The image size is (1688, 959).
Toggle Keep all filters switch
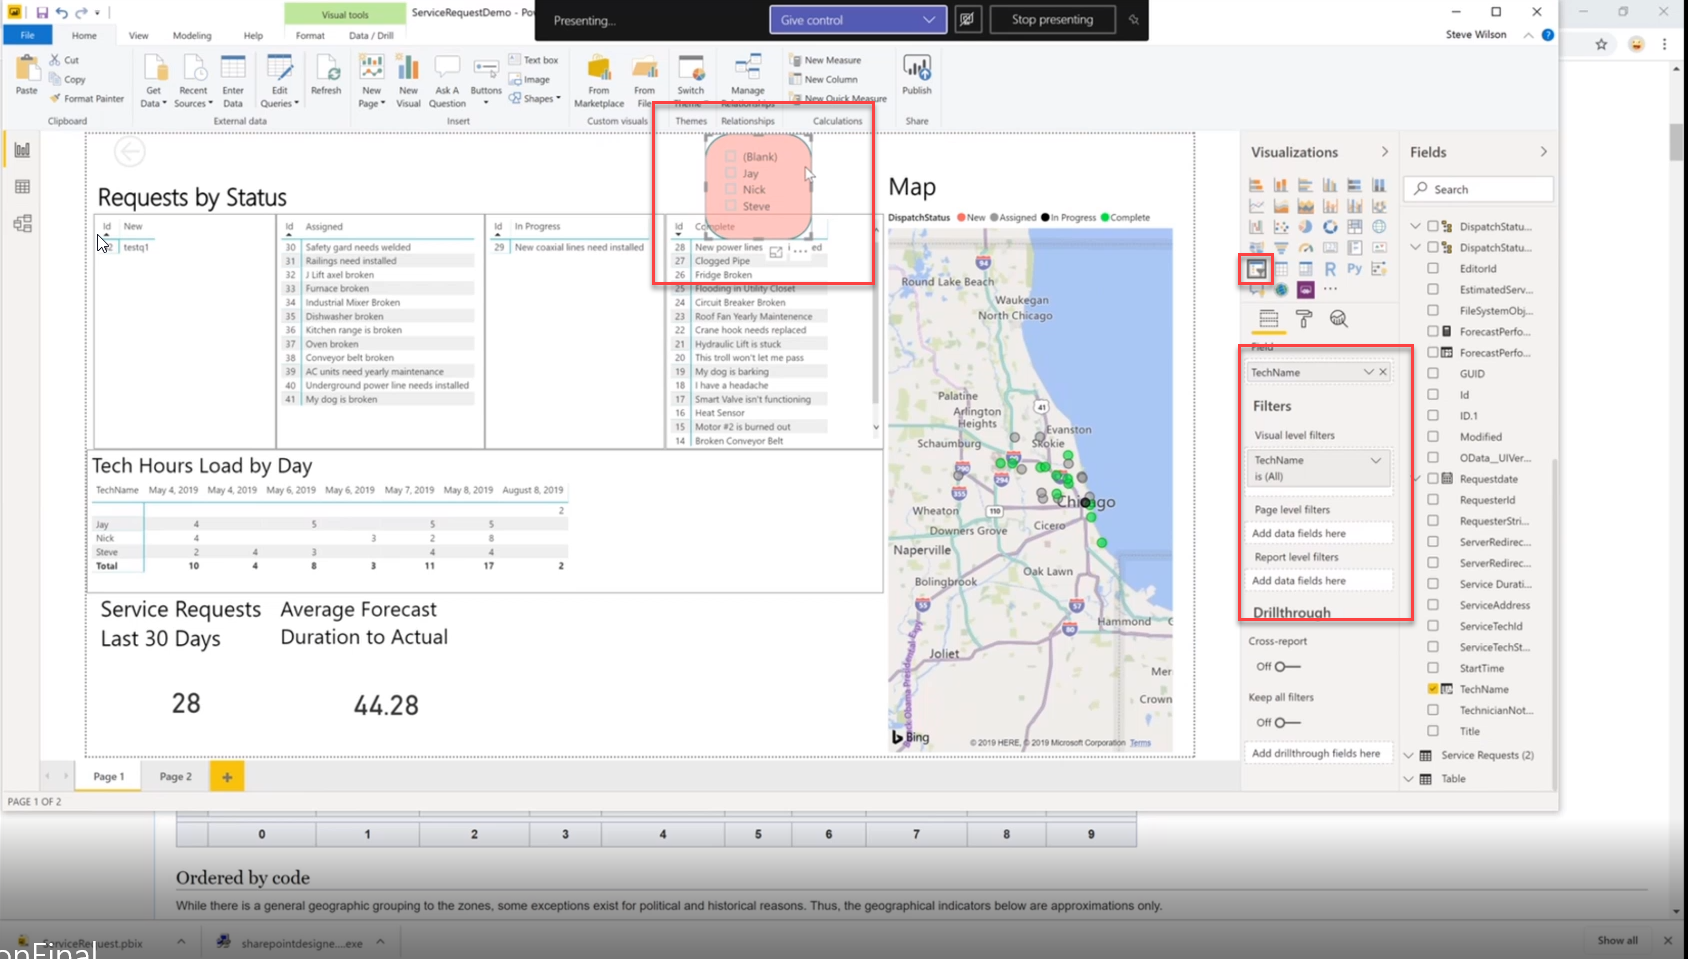(x=1287, y=722)
